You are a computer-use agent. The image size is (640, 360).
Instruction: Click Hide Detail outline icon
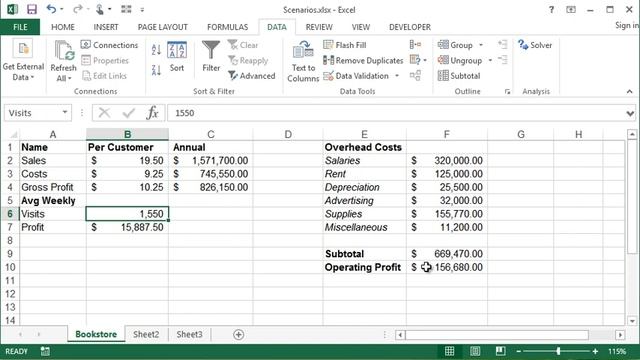pos(502,60)
